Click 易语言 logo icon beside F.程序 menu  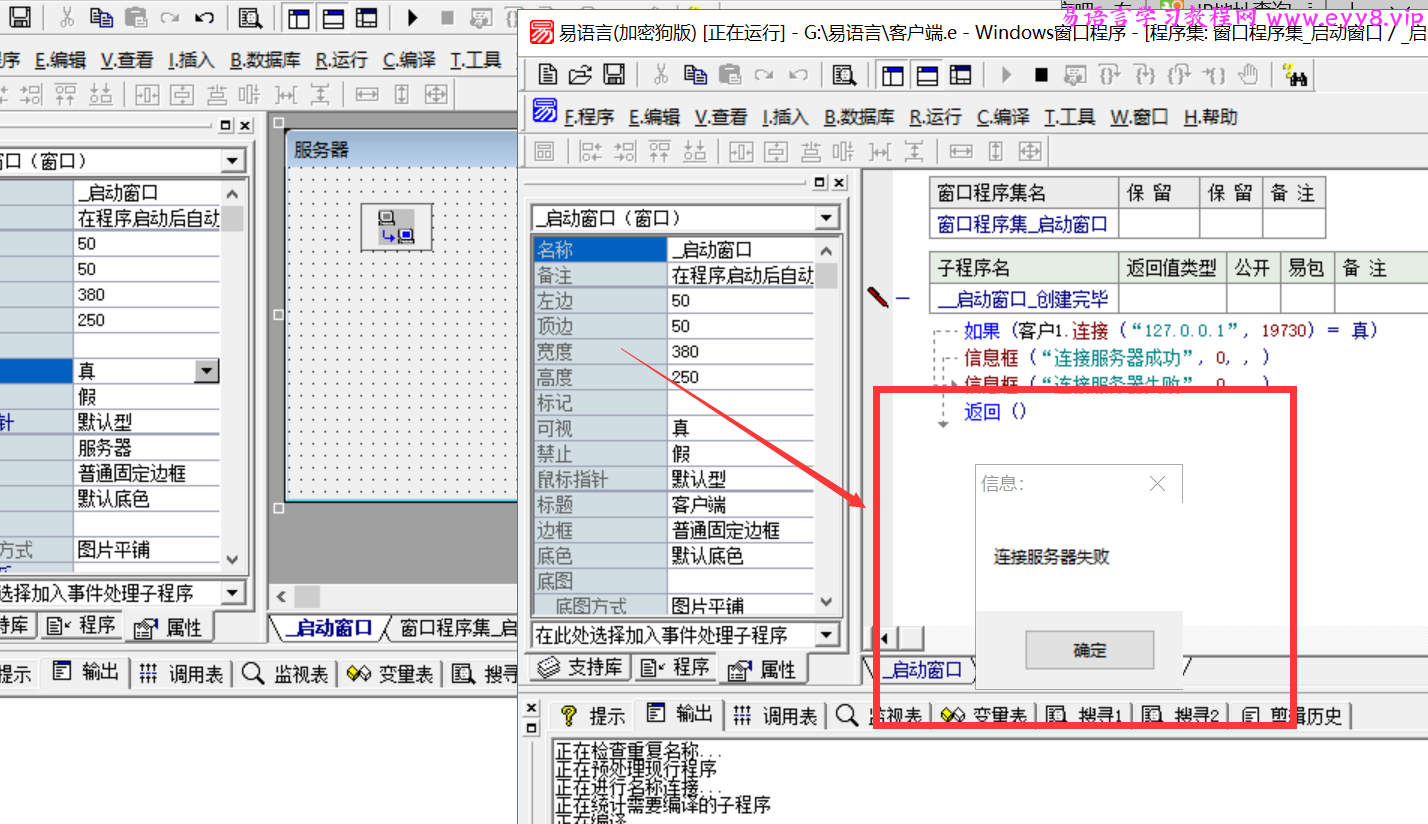pos(544,111)
